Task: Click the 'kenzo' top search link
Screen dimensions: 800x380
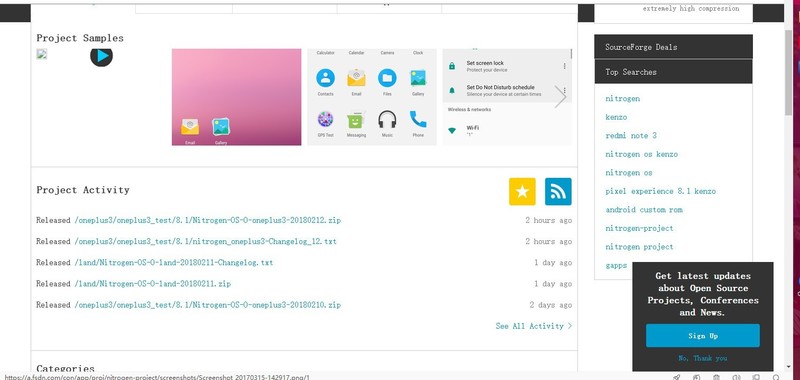Action: point(616,117)
